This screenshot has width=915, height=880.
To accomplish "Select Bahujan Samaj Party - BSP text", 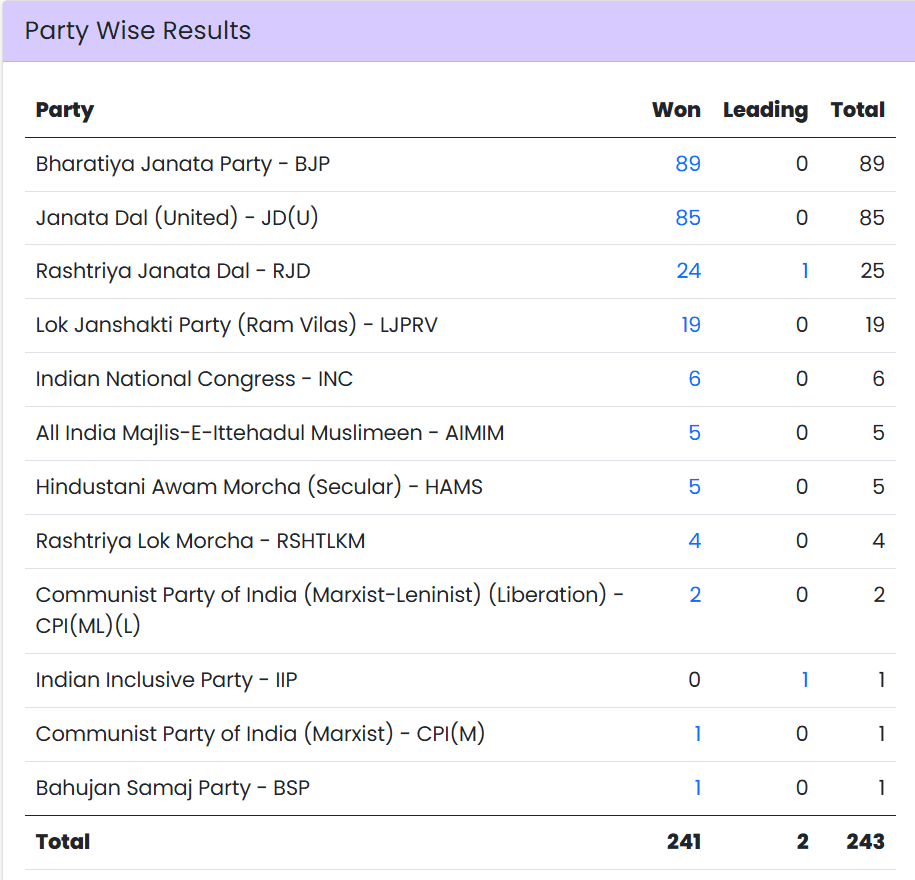I will (x=173, y=788).
